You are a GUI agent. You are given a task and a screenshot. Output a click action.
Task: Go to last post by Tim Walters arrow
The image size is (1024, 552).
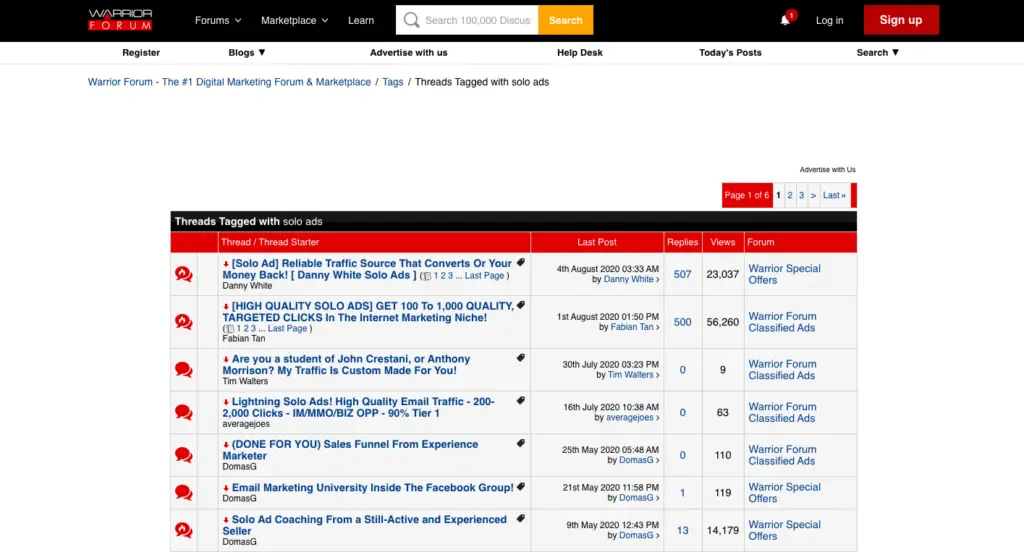[x=658, y=375]
